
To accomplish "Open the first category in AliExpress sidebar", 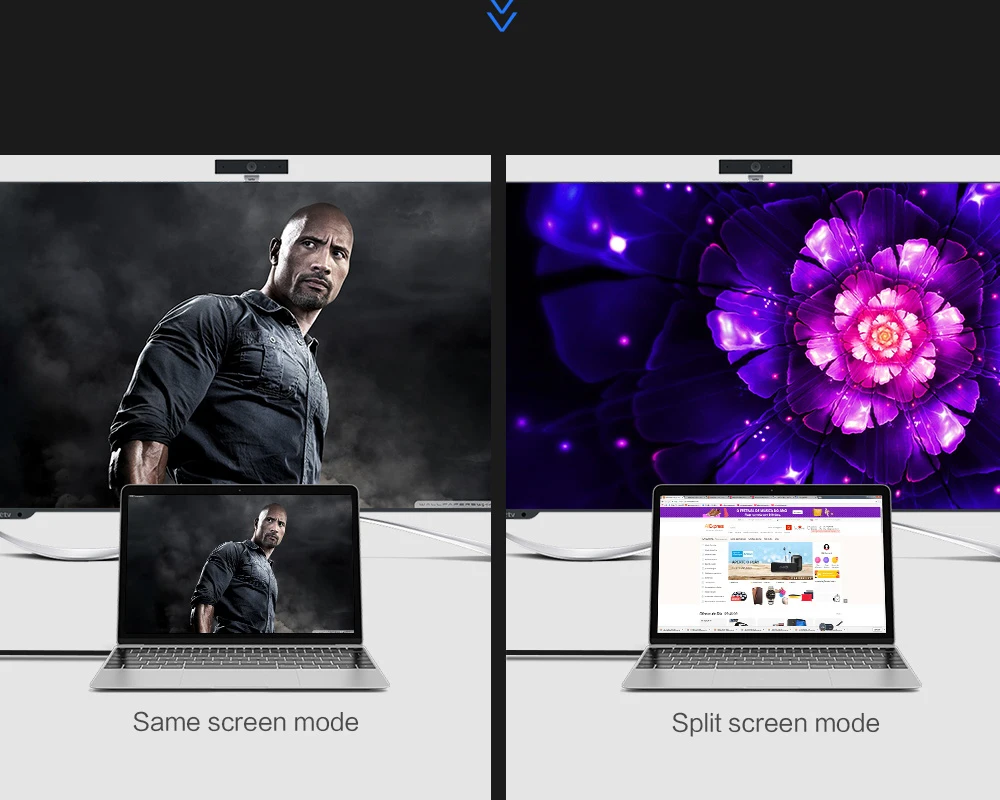I will (711, 546).
